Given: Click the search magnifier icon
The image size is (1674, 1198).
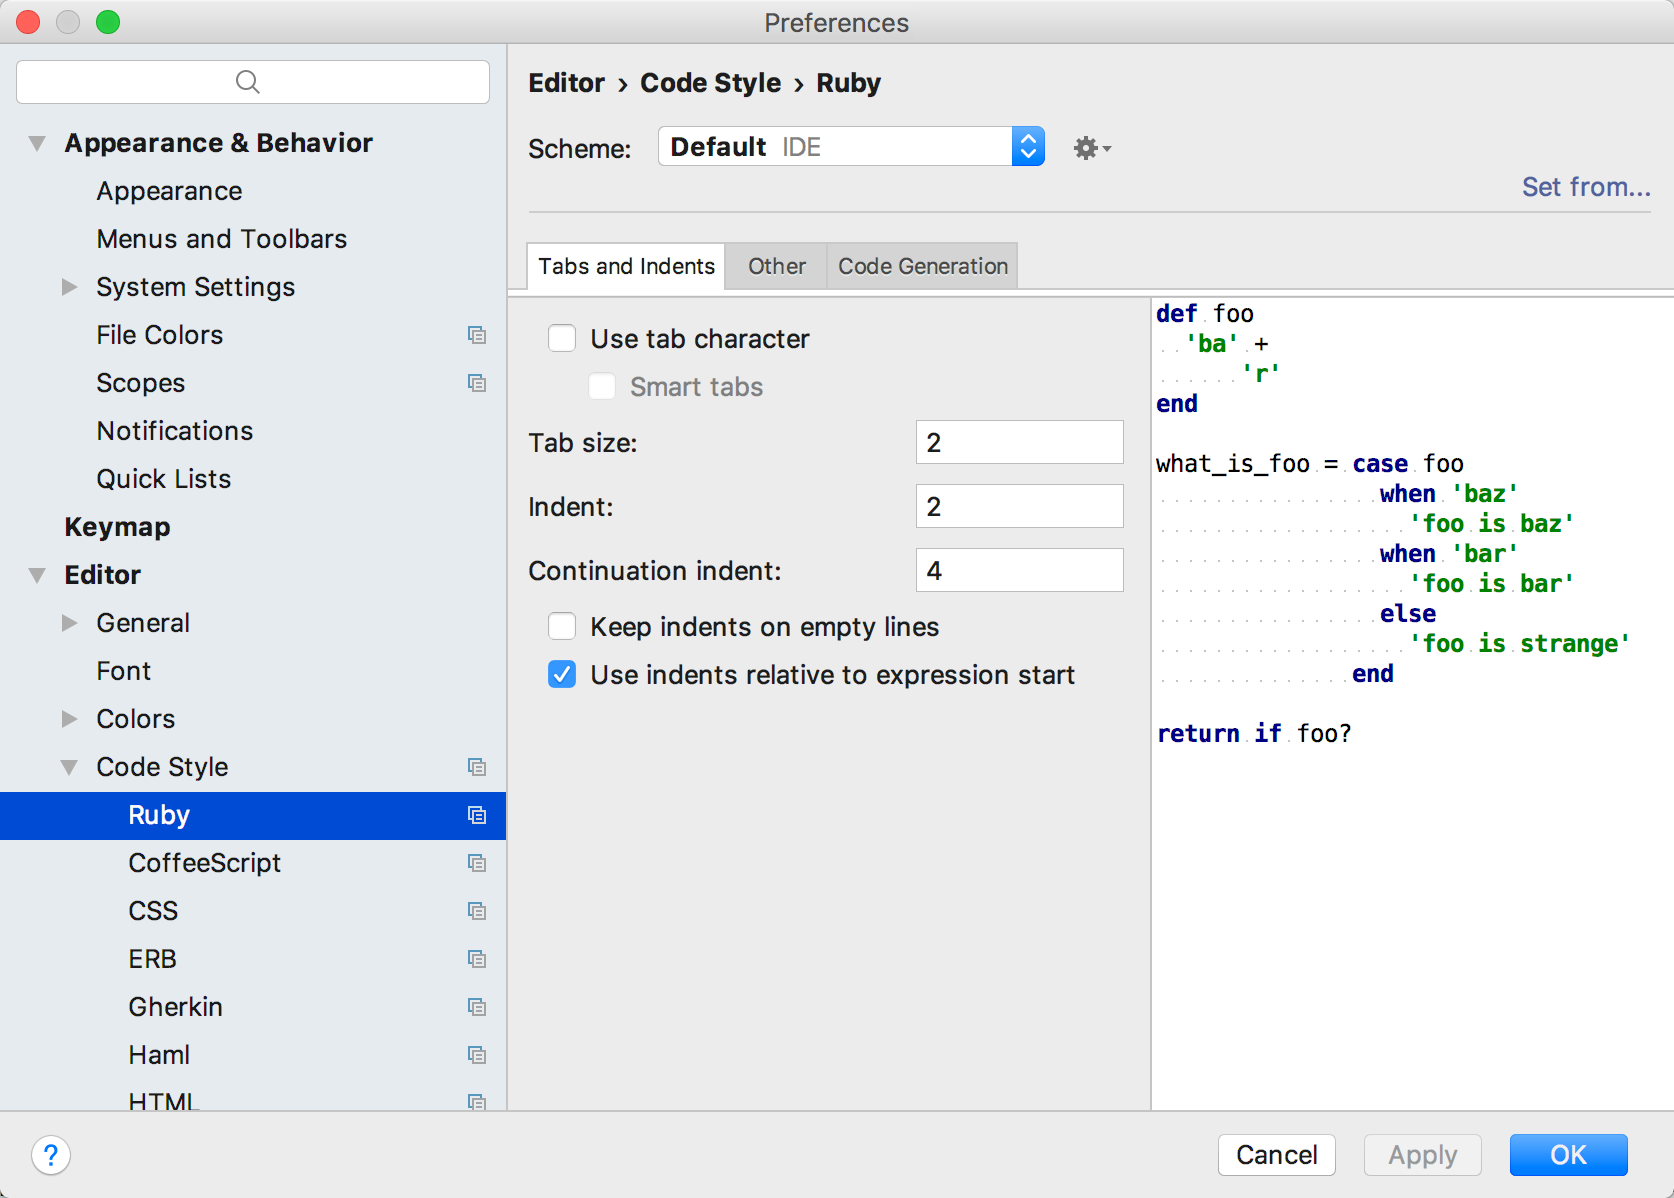Looking at the screenshot, I should point(248,82).
